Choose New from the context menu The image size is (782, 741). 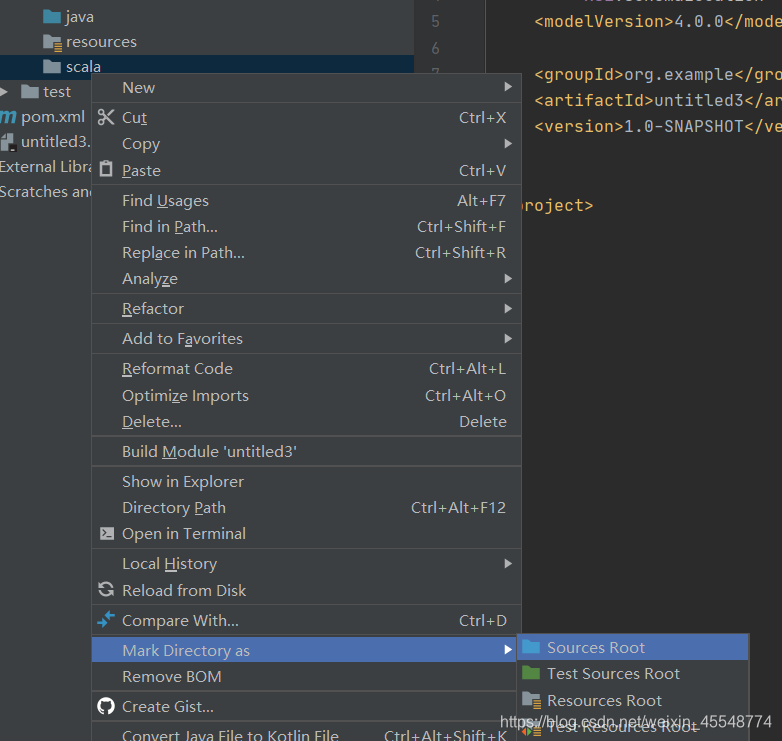[x=306, y=88]
